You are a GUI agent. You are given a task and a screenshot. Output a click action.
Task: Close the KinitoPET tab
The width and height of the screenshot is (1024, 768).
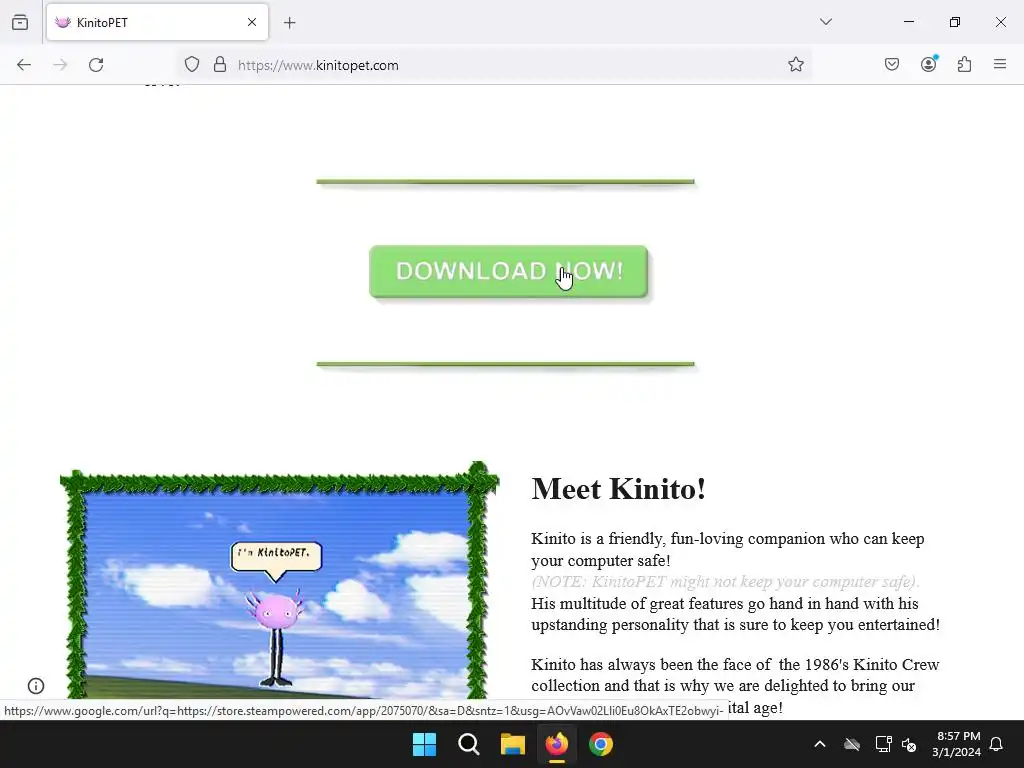tap(251, 23)
